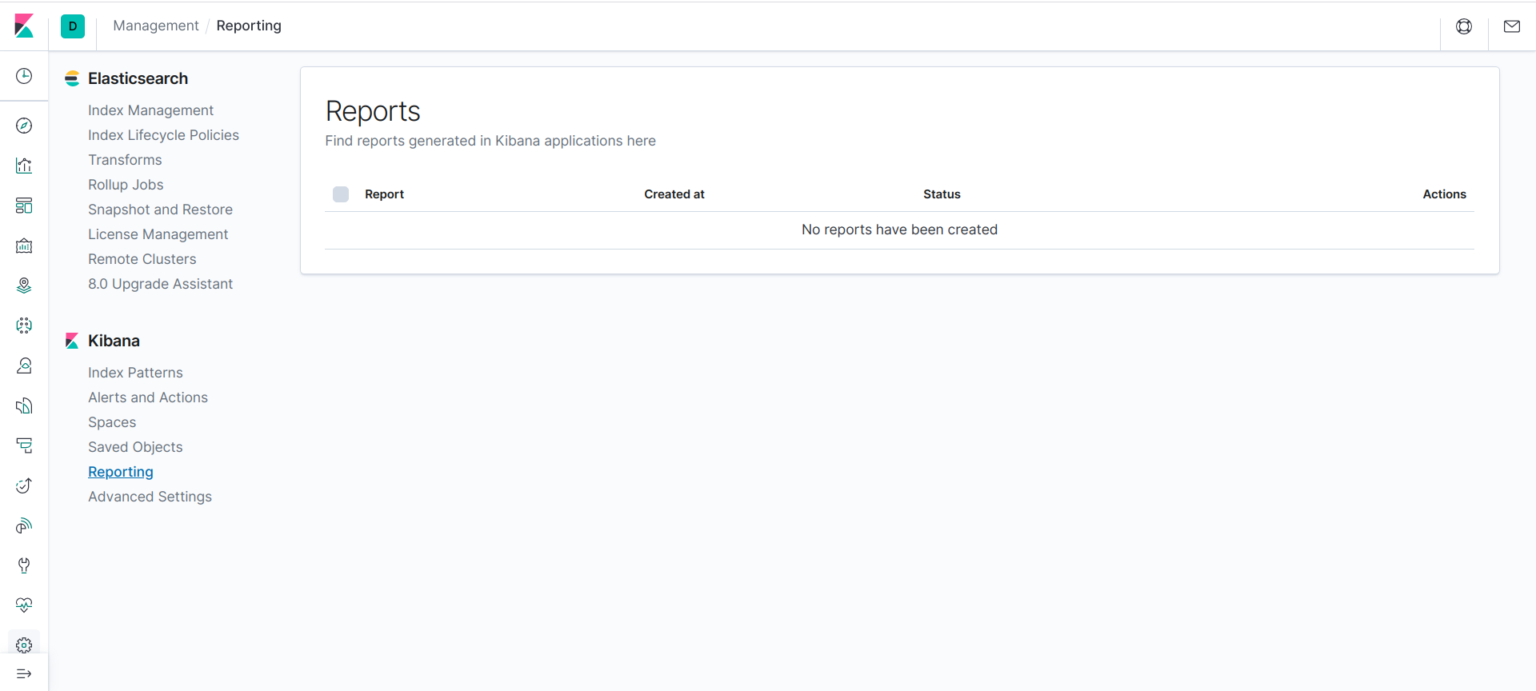Screen dimensions: 1536x691
Task: Open Saved Objects under Kibana
Action: coord(135,447)
